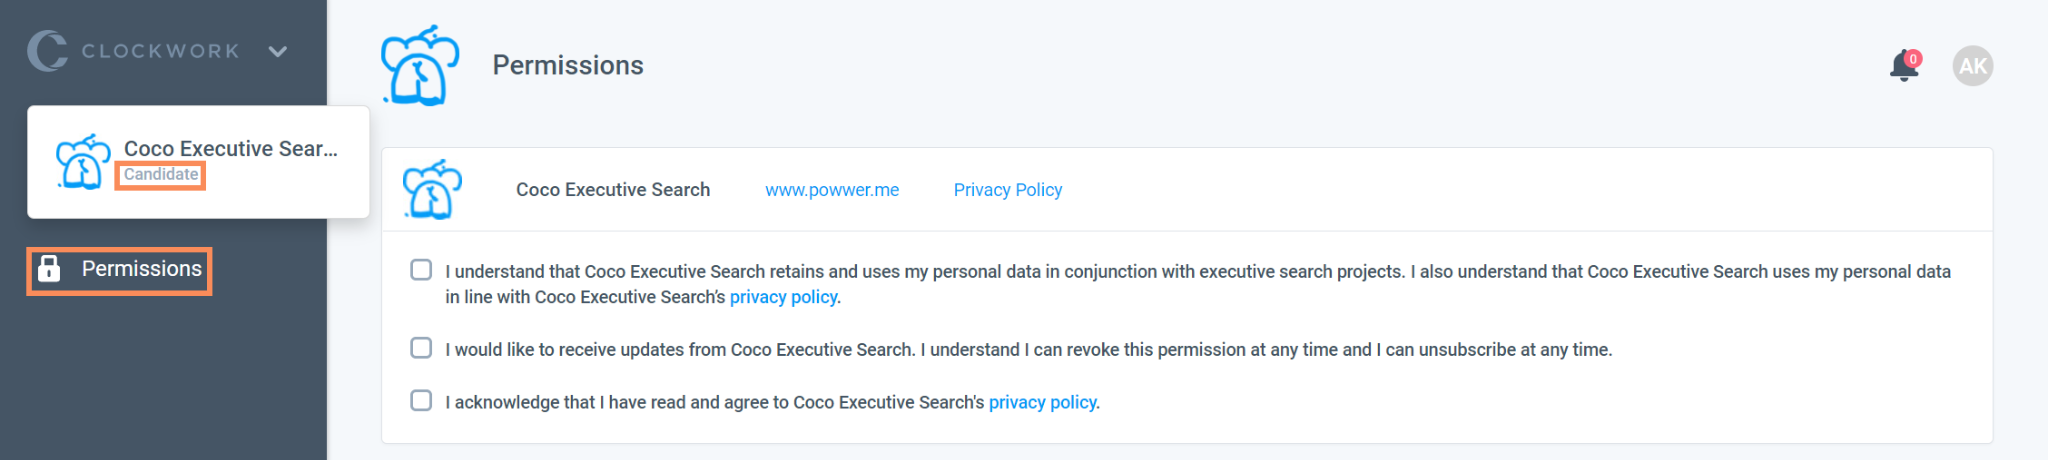Click the Permissions lock icon
This screenshot has width=2048, height=460.
point(49,269)
